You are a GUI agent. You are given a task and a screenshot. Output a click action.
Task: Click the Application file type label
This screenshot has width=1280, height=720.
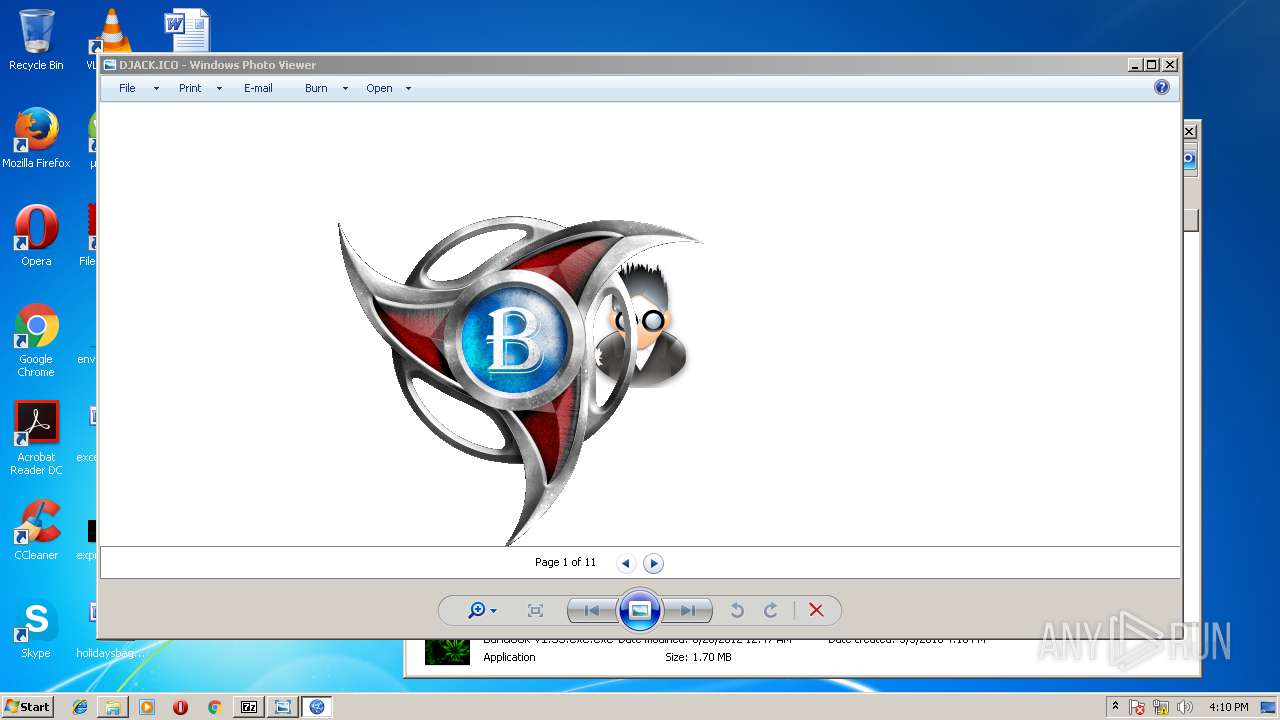509,657
